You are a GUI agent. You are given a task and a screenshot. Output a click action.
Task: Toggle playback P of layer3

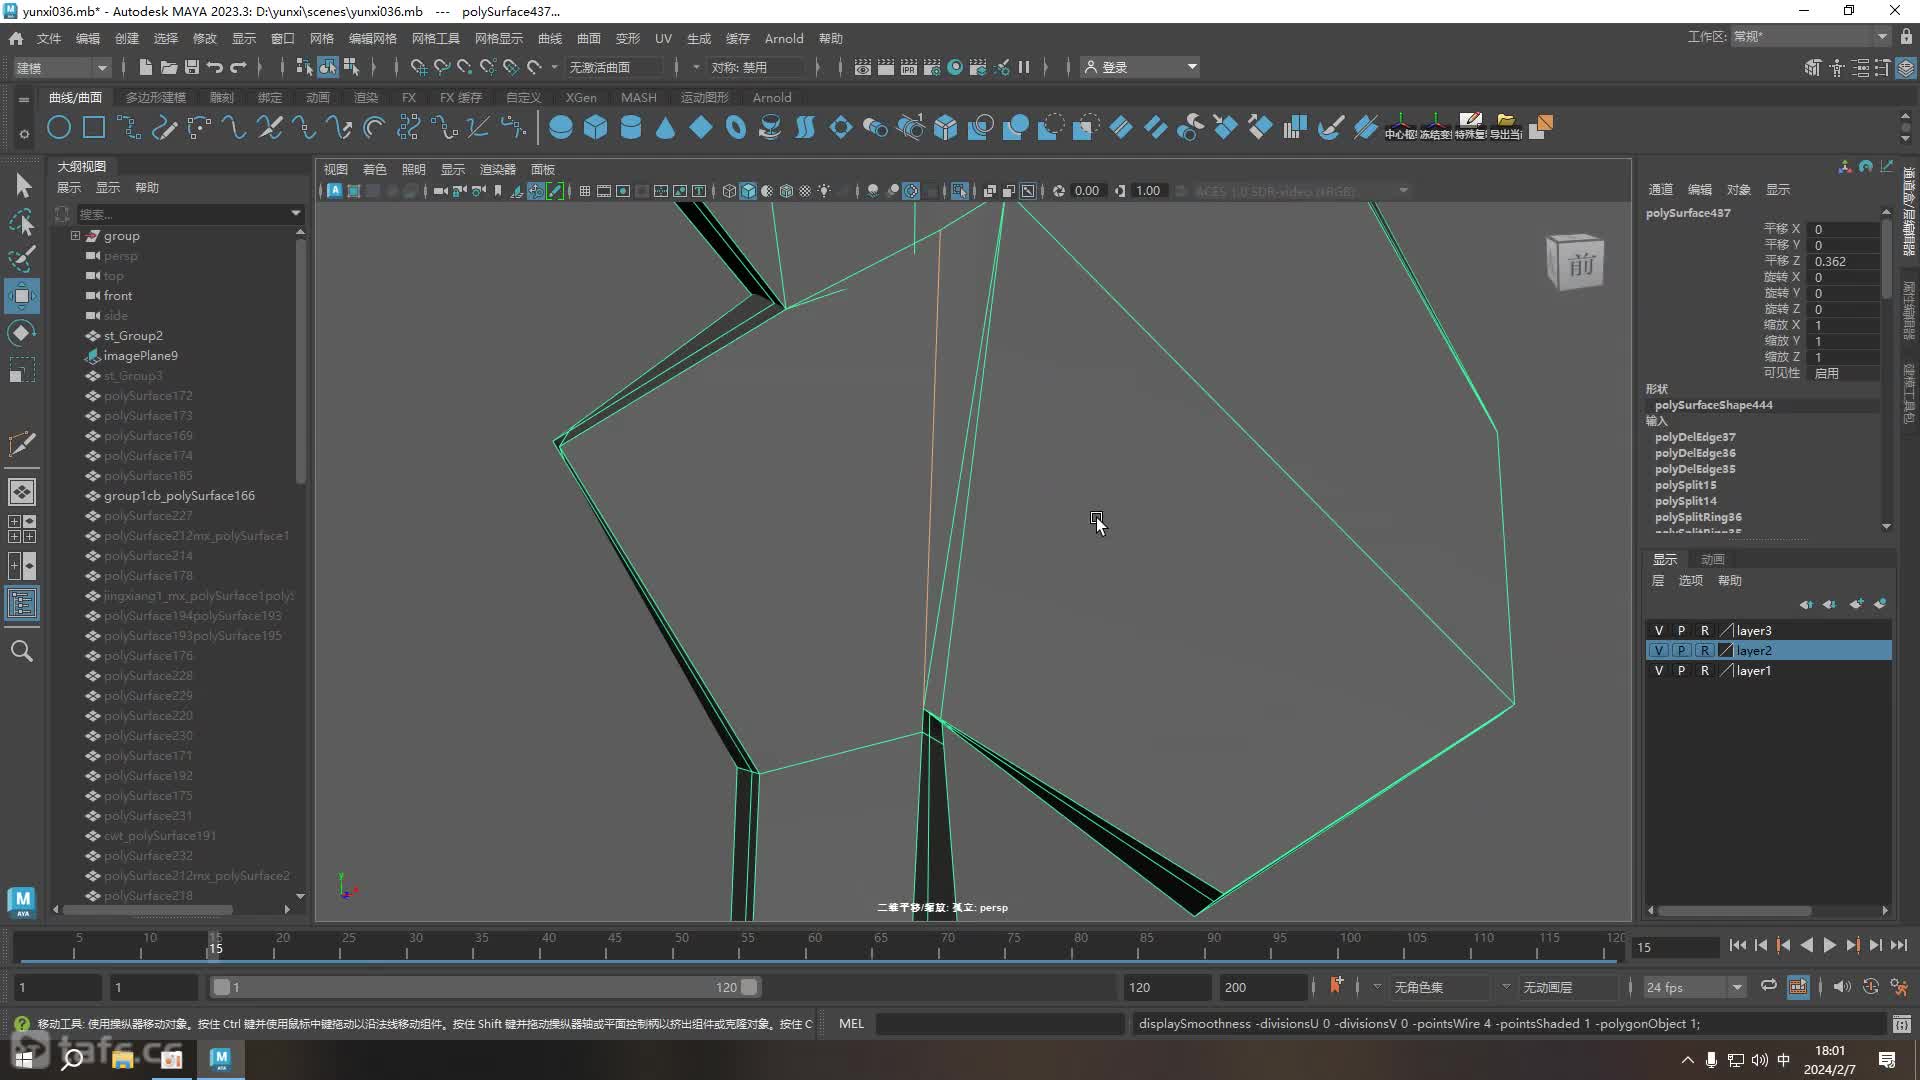[1681, 631]
